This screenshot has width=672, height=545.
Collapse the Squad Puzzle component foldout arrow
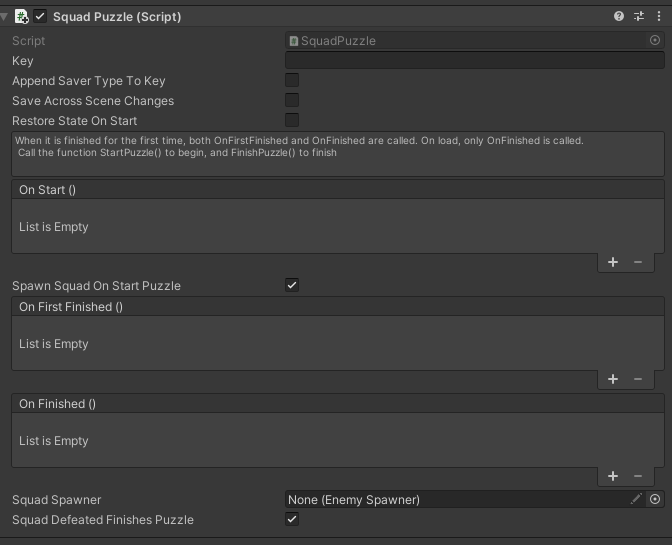tap(4, 17)
